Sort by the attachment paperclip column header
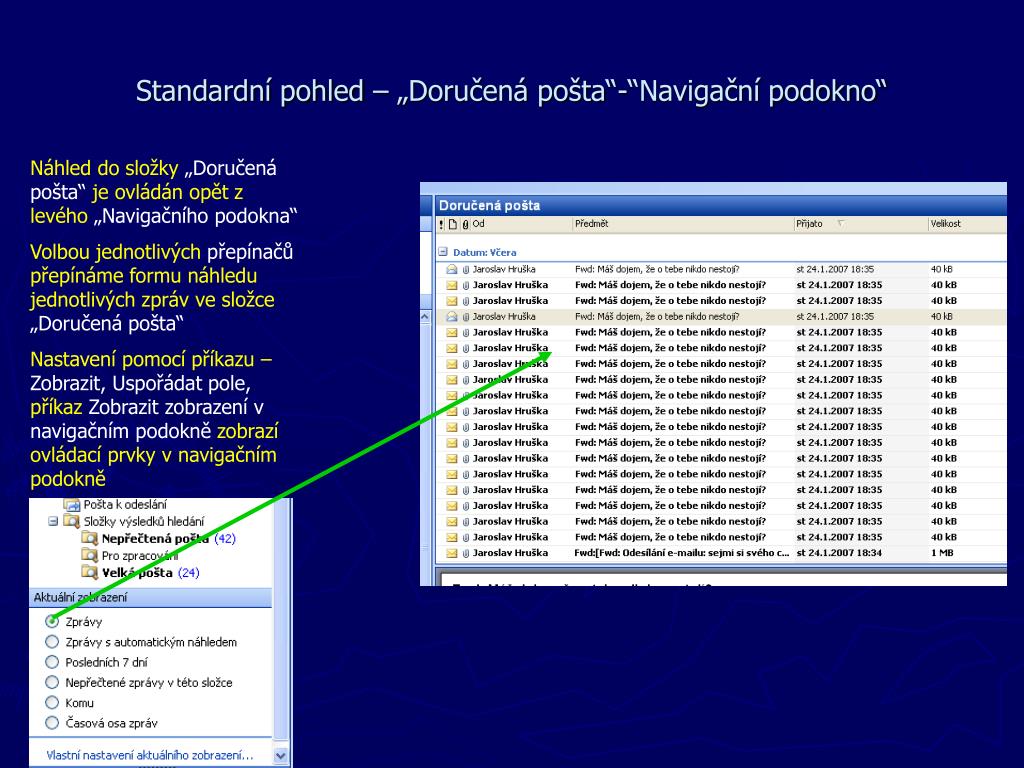1024x768 pixels. (x=465, y=224)
